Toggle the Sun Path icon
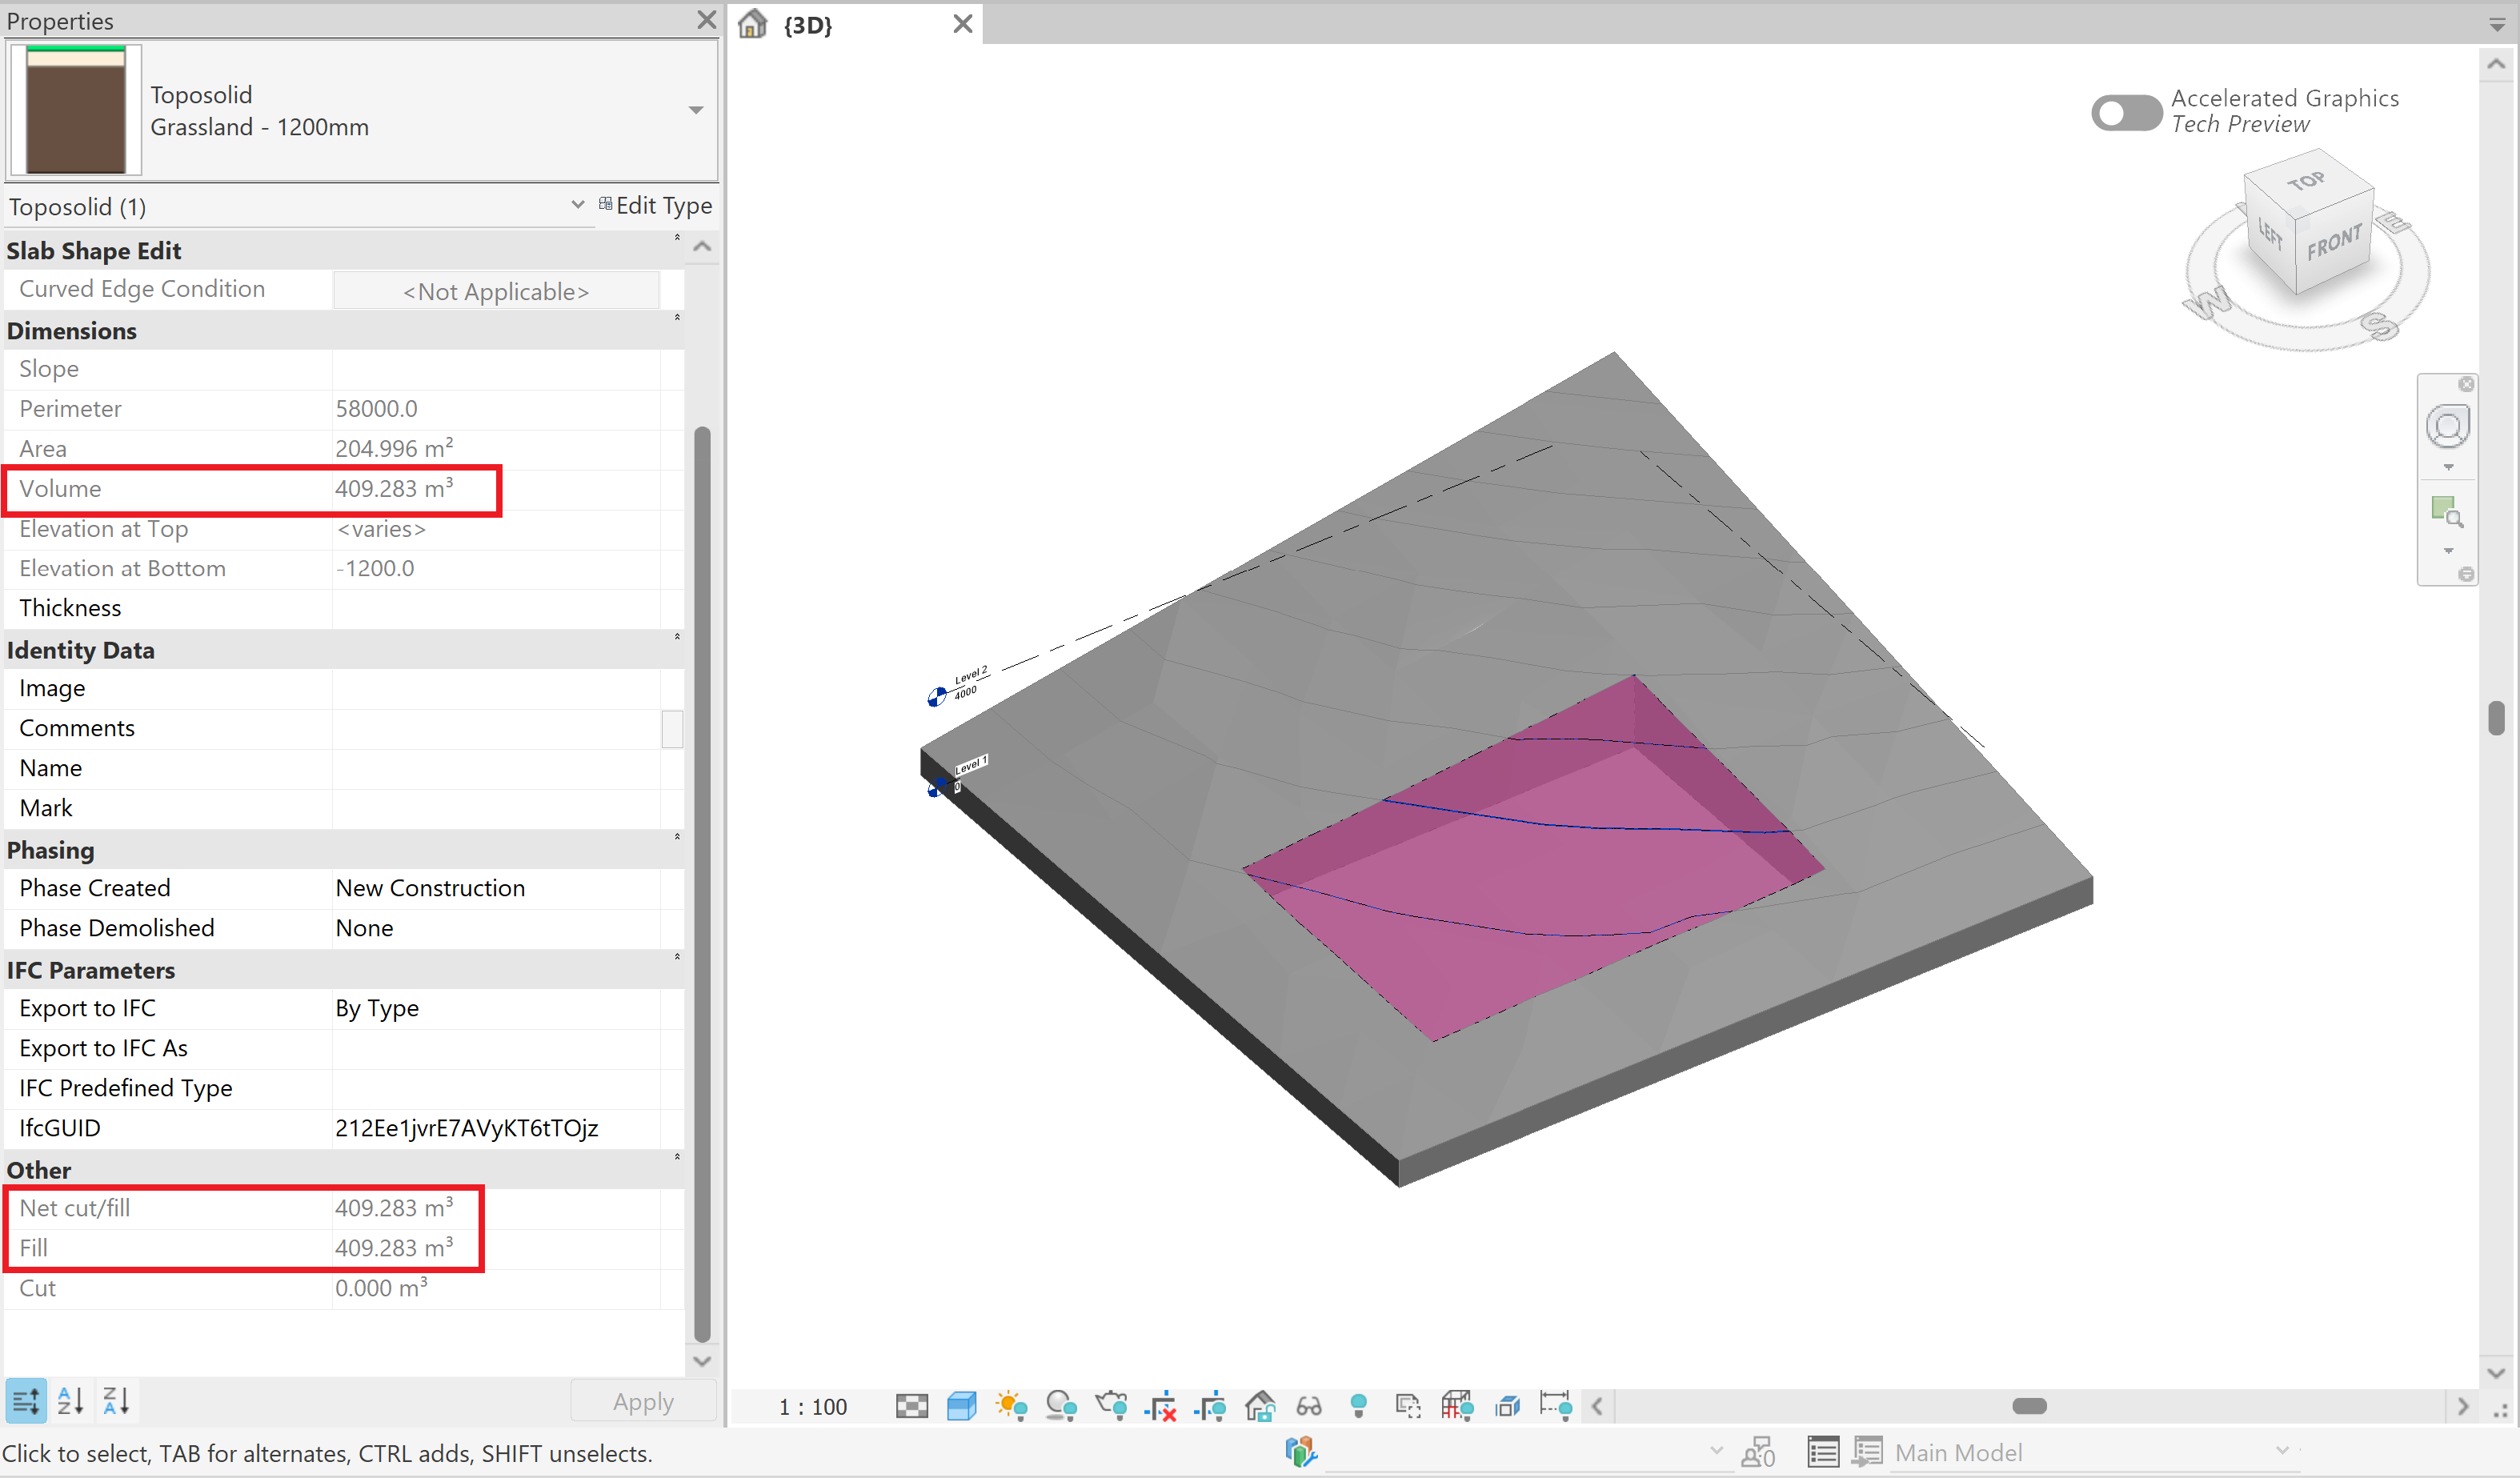Image resolution: width=2520 pixels, height=1478 pixels. [x=1011, y=1406]
